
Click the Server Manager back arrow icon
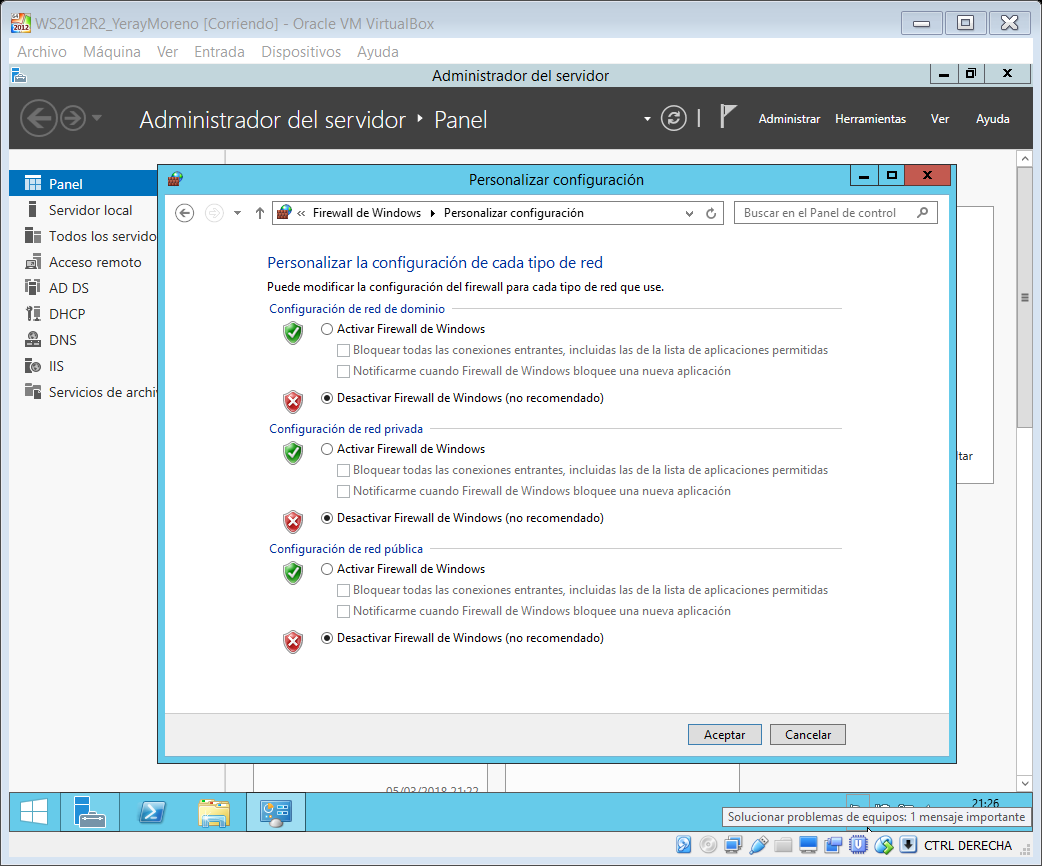click(x=39, y=118)
